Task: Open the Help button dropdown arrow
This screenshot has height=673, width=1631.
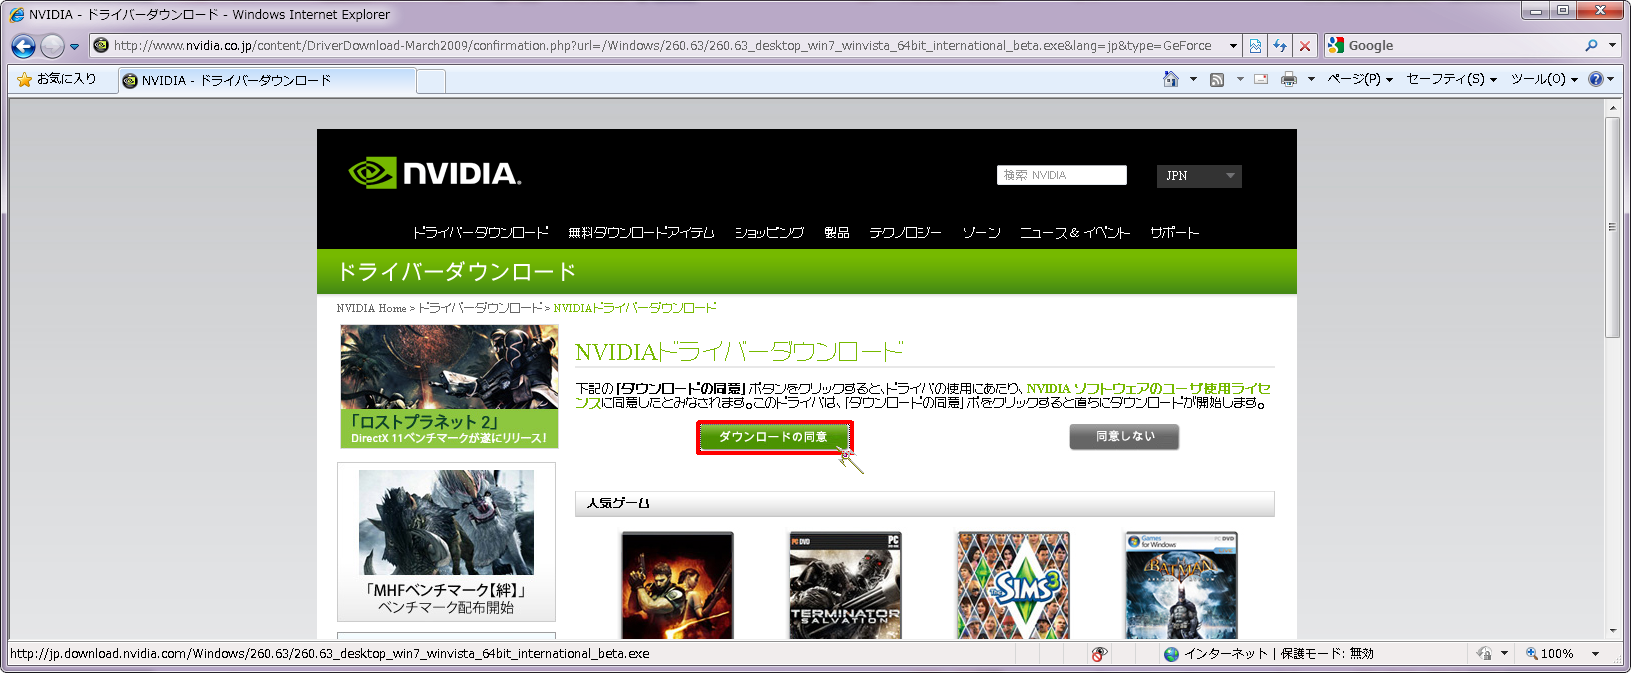Action: pyautogui.click(x=1611, y=79)
